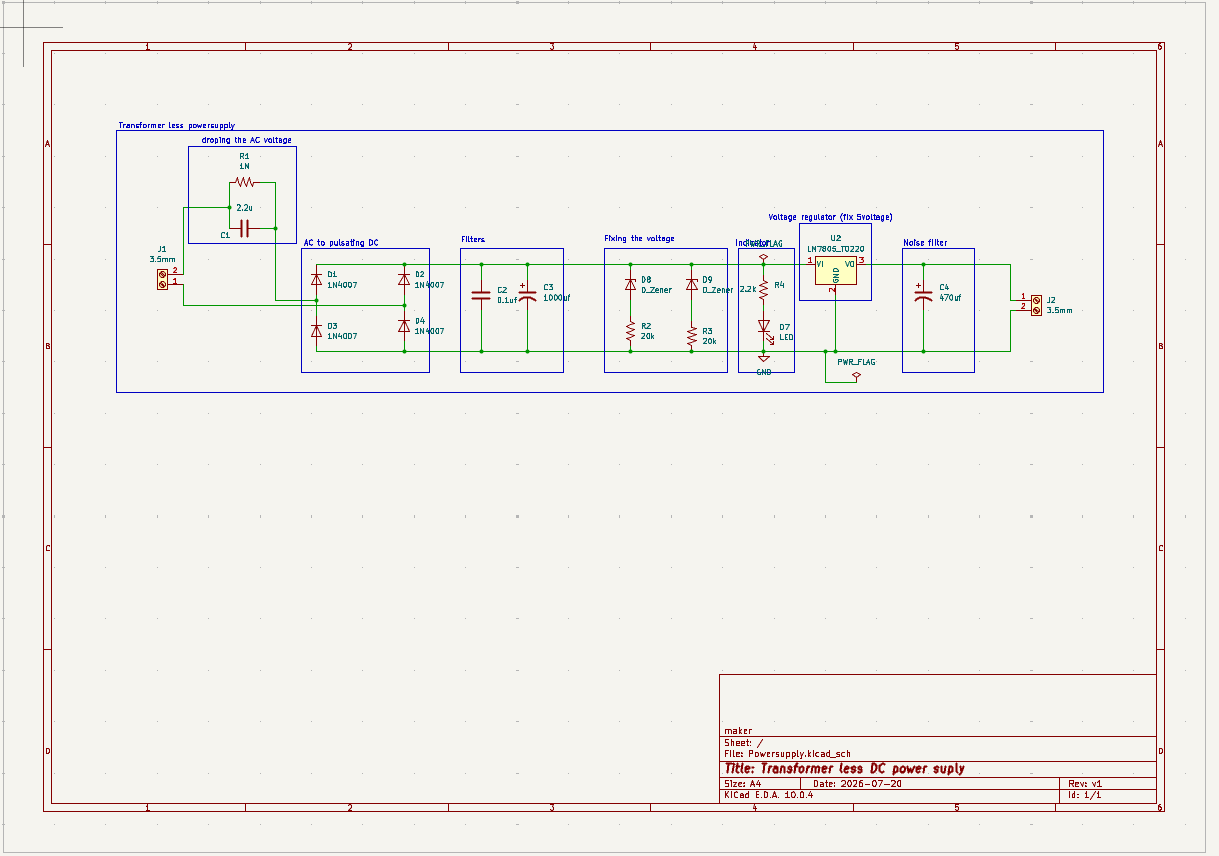Select the R1 resistor symbol
This screenshot has height=856, width=1219.
click(x=243, y=183)
